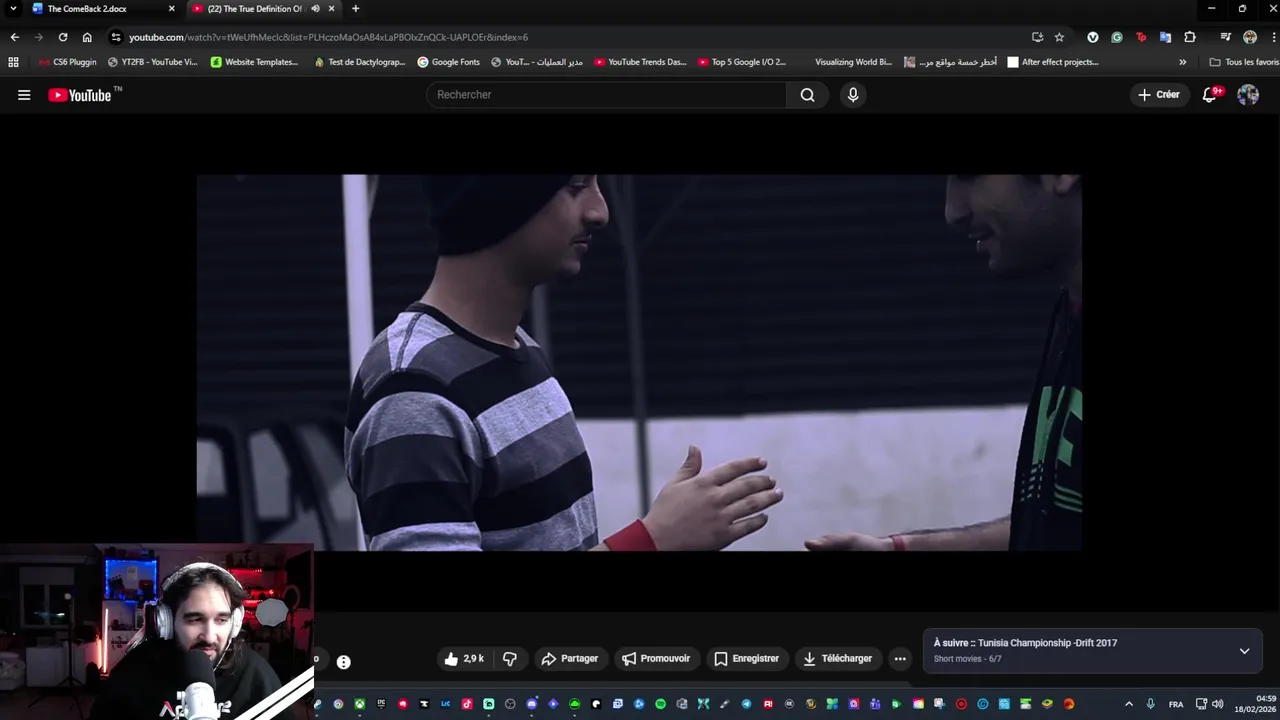The width and height of the screenshot is (1280, 720).
Task: Open the YouTube account avatar menu
Action: 1248,95
